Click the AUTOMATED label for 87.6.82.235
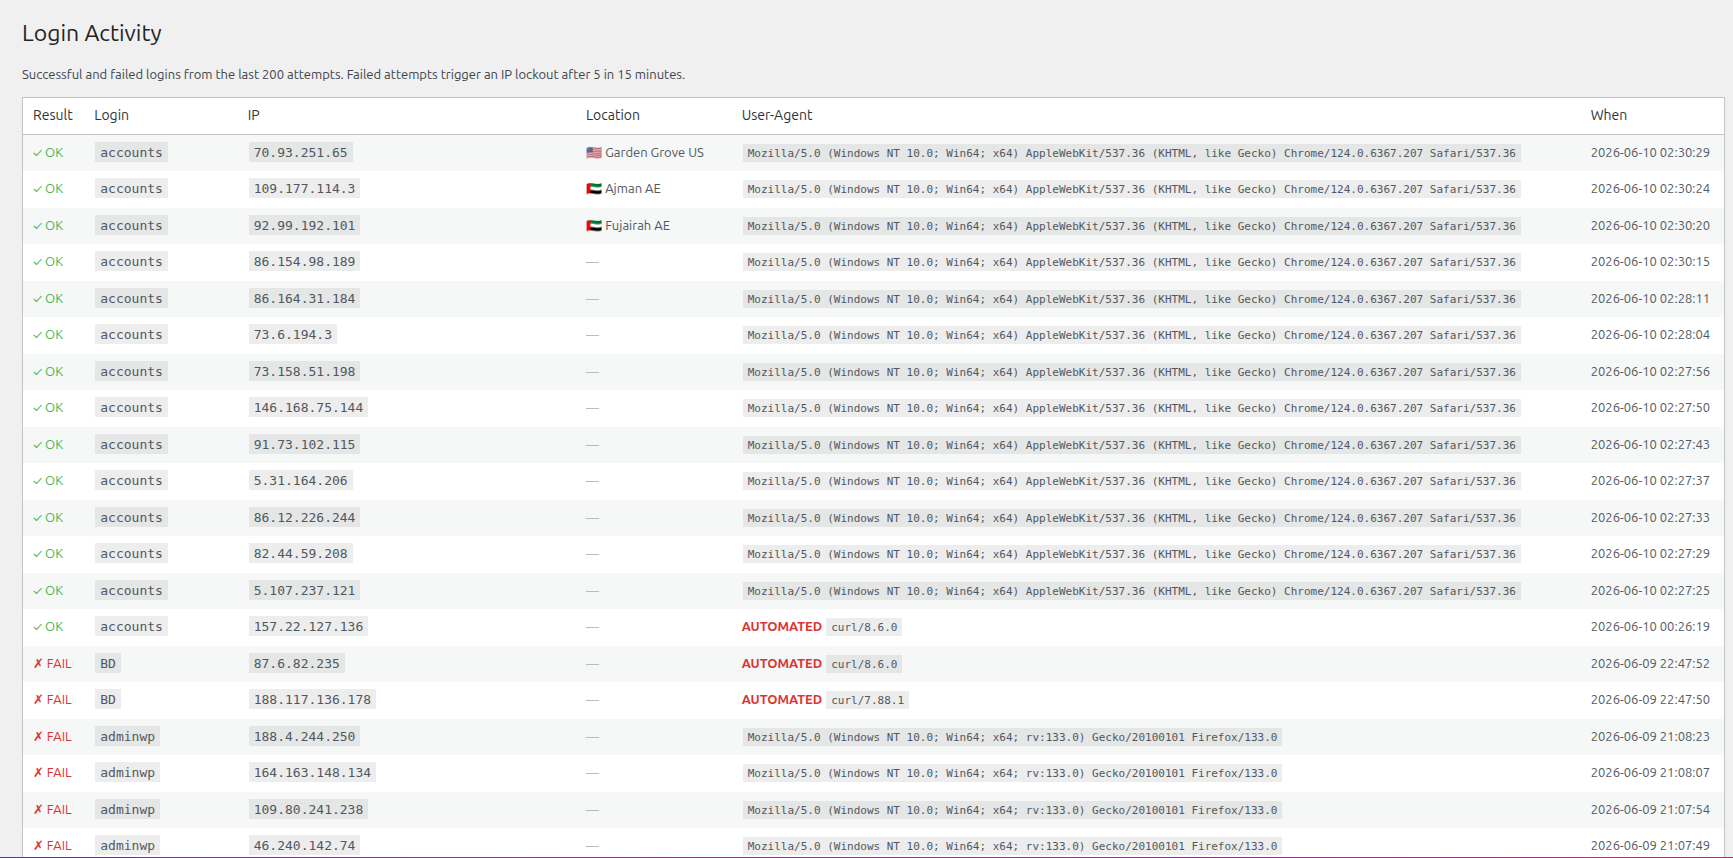1733x858 pixels. coord(782,664)
